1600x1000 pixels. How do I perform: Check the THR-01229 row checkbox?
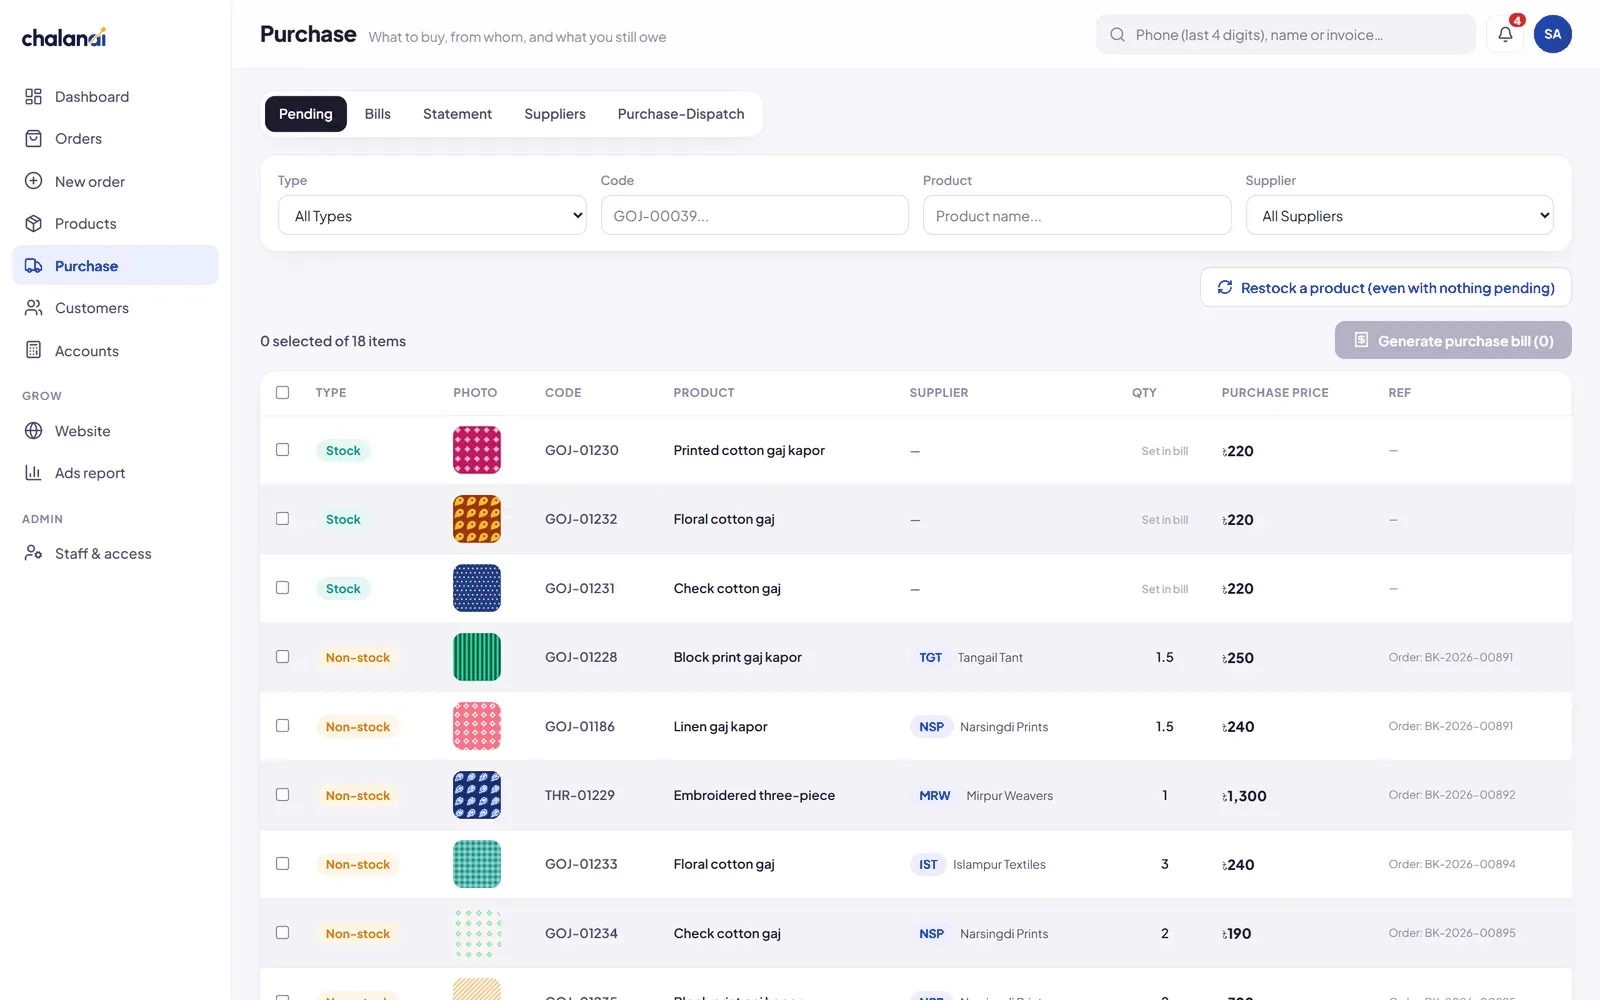click(x=283, y=795)
